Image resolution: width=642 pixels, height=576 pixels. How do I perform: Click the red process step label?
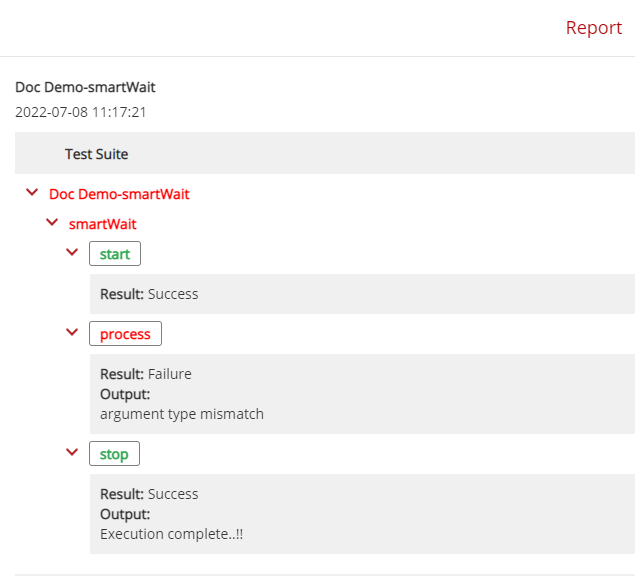click(x=125, y=334)
